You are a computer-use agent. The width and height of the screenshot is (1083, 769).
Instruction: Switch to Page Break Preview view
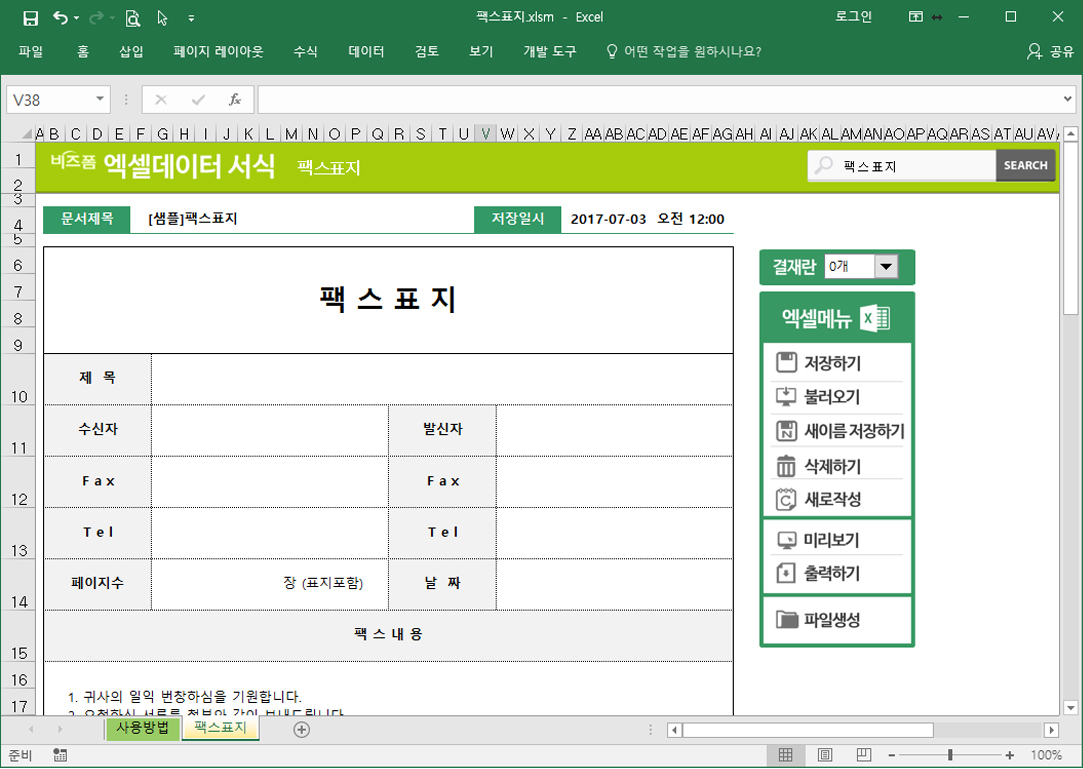point(864,755)
